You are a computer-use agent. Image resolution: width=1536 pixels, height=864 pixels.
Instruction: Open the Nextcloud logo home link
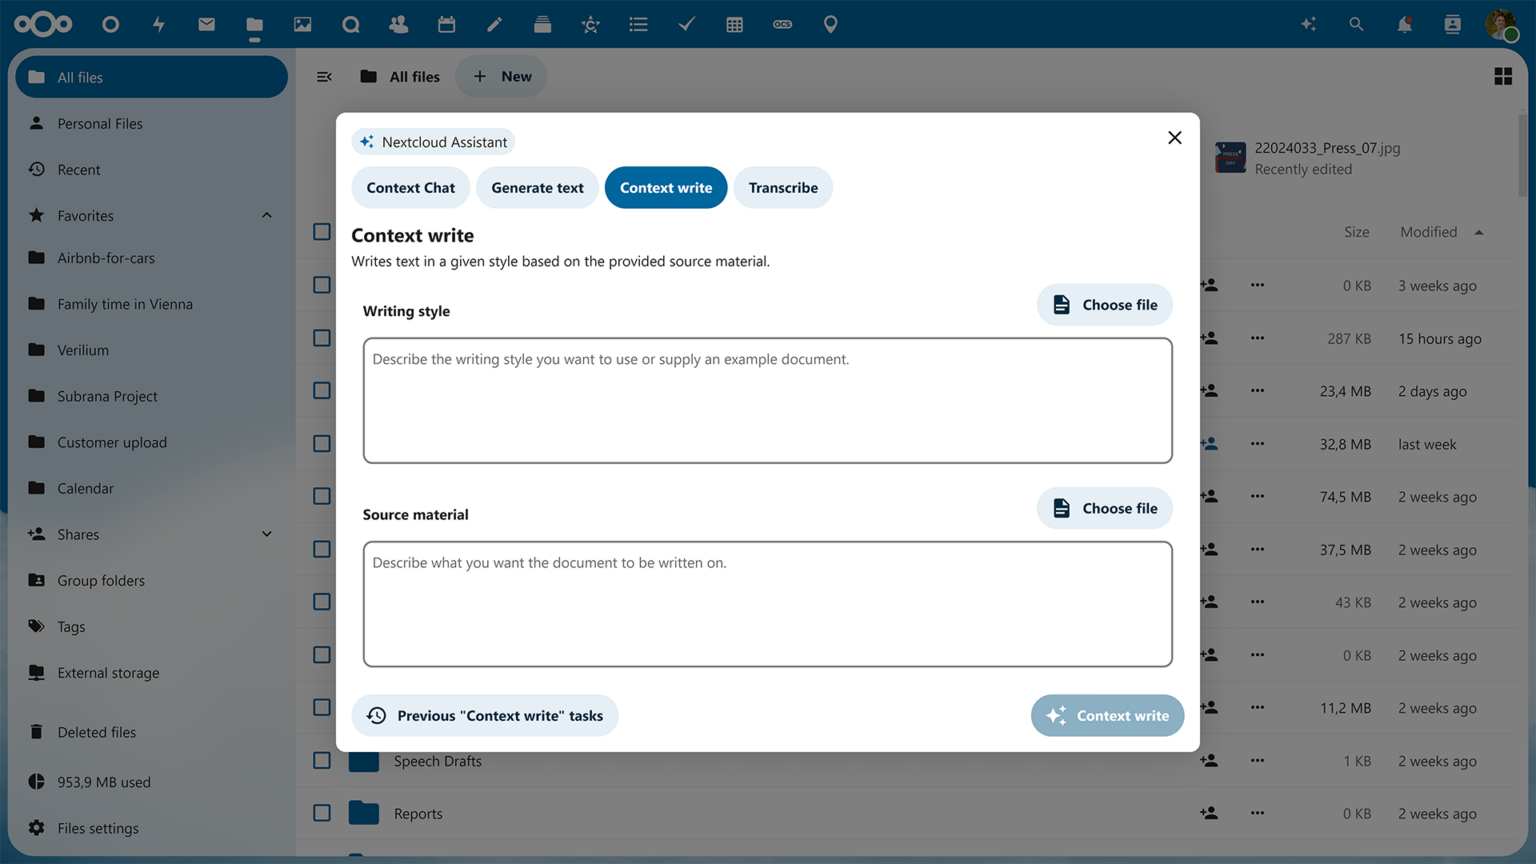coord(43,24)
